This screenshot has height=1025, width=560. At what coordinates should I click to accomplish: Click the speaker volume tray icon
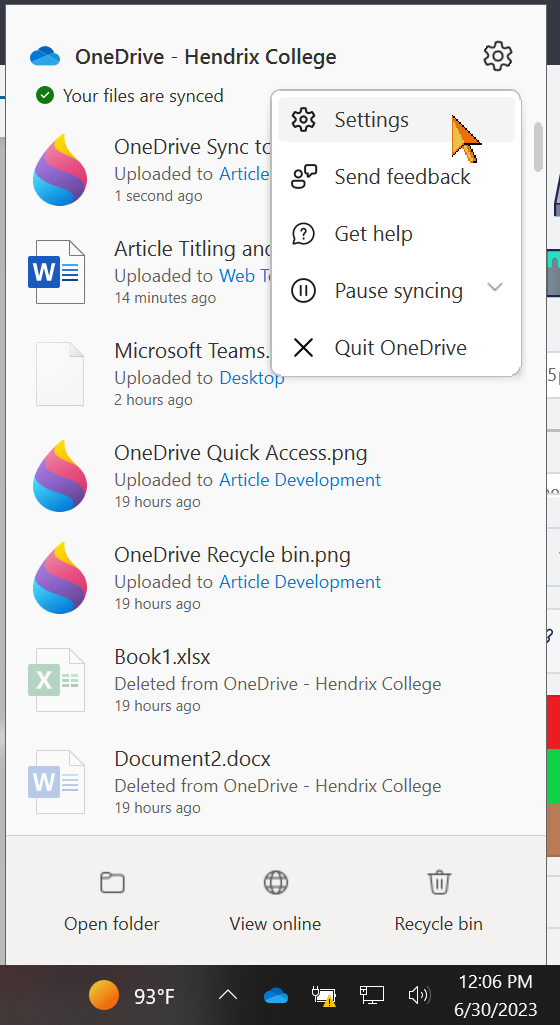pos(419,996)
